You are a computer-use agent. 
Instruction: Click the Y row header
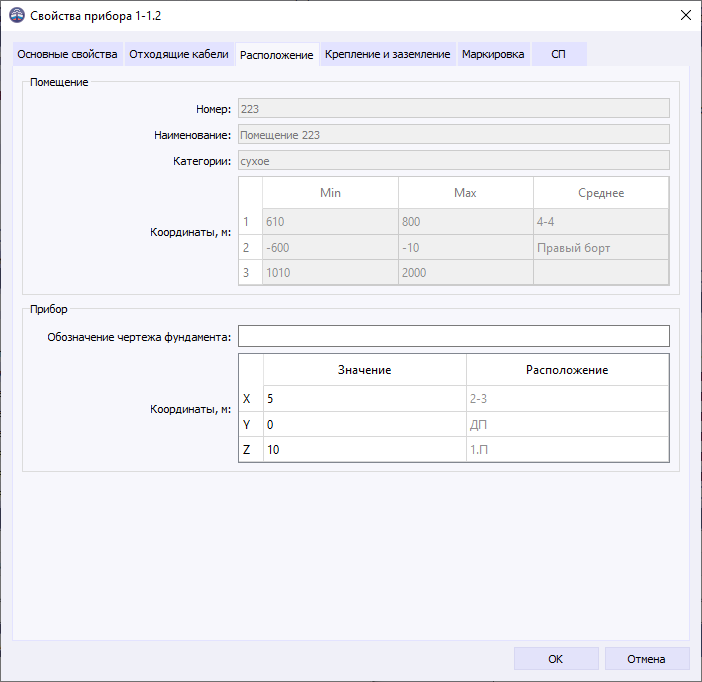251,424
